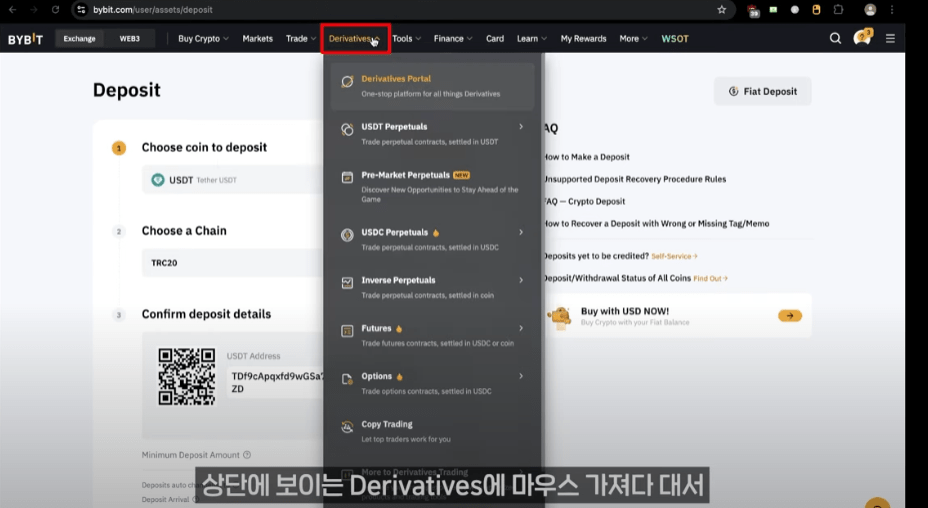Screen dimensions: 928x508
Task: Select Pre-Market Perpetuals menu entry
Action: click(x=433, y=187)
